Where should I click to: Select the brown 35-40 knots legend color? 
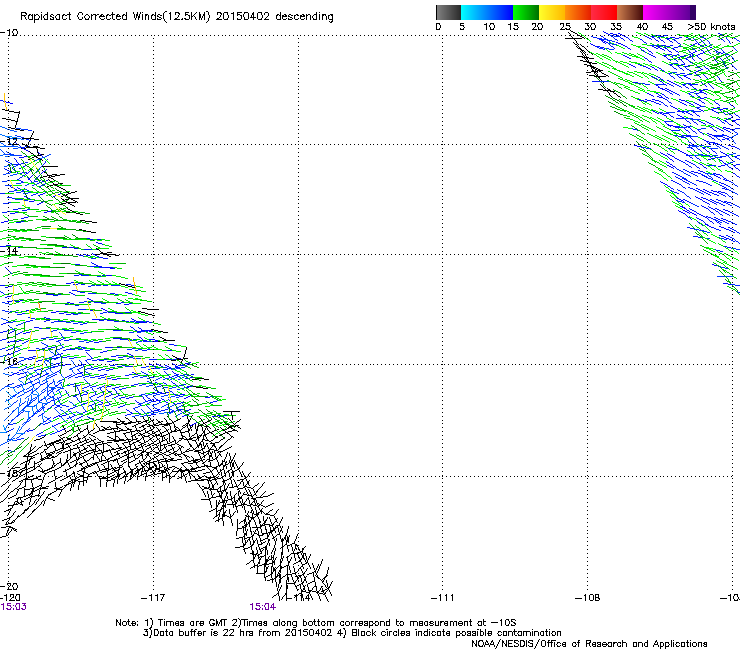coord(630,12)
